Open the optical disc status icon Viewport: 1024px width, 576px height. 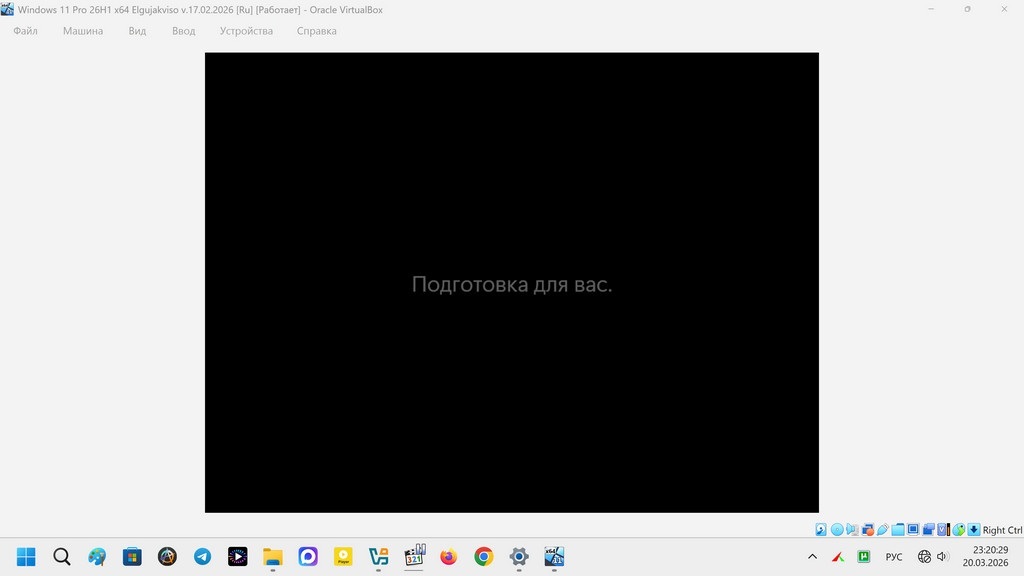[837, 530]
